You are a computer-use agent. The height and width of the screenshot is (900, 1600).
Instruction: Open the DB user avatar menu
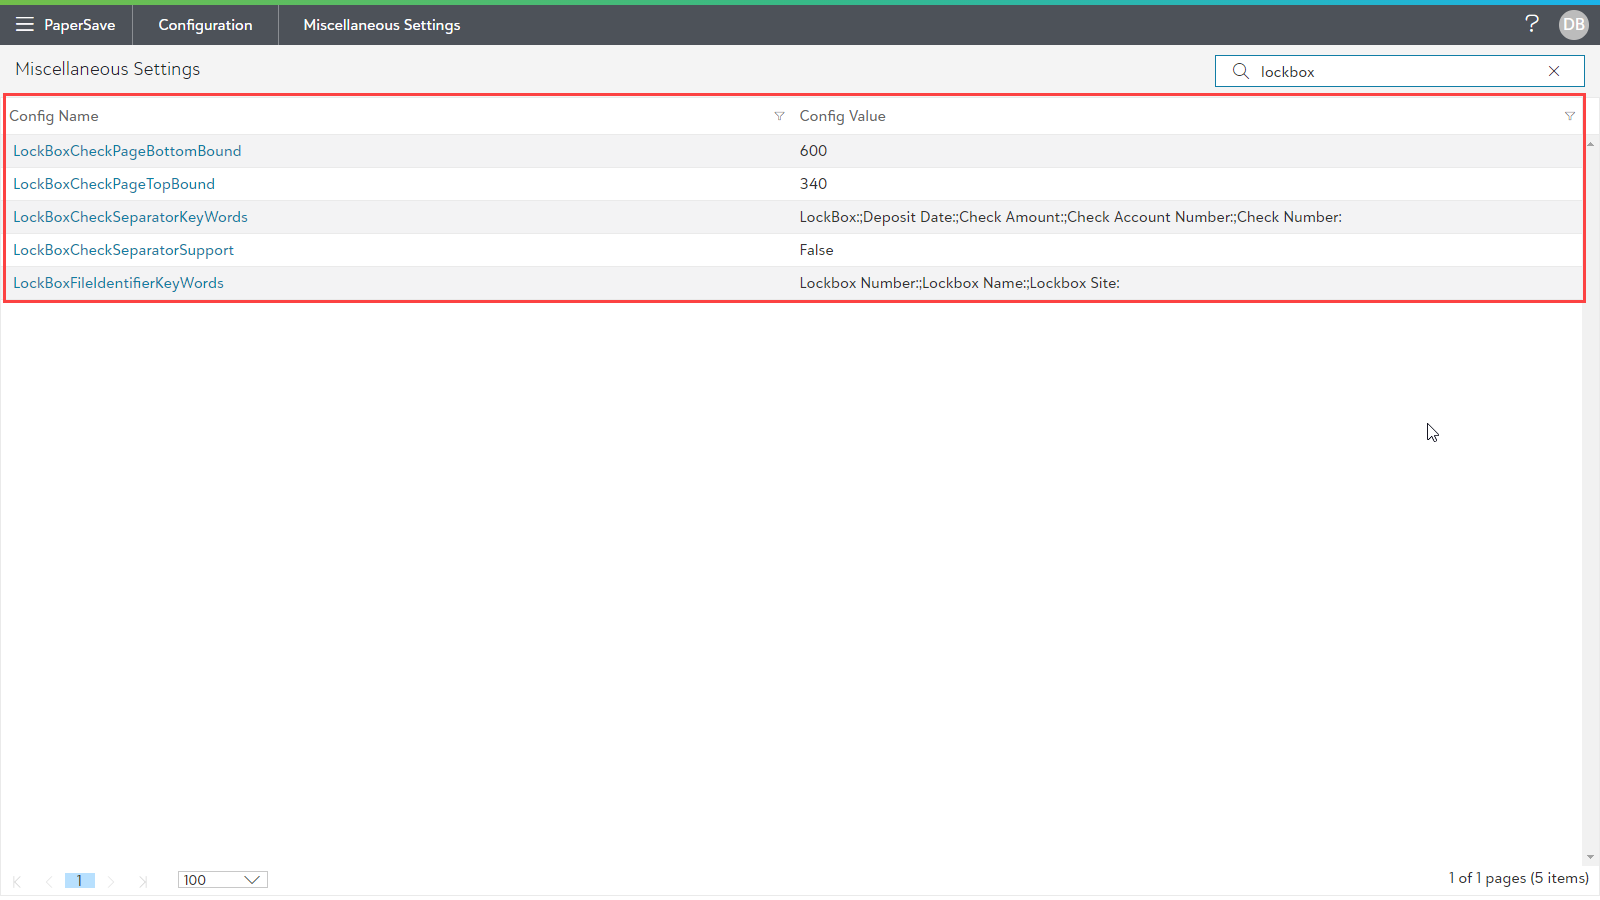(x=1573, y=24)
